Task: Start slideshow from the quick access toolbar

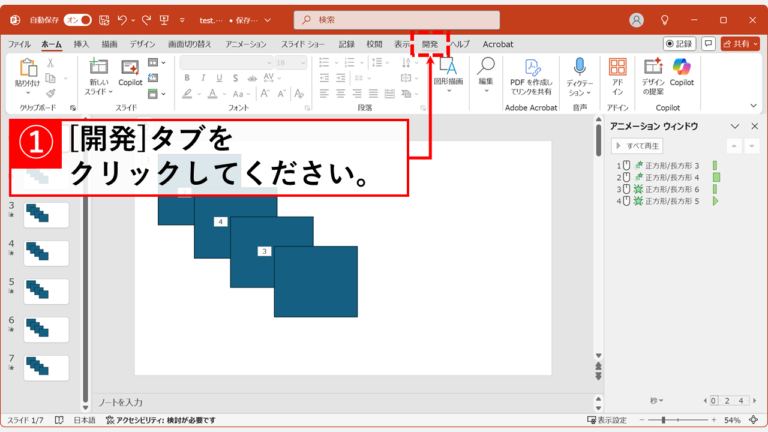Action: pos(164,20)
